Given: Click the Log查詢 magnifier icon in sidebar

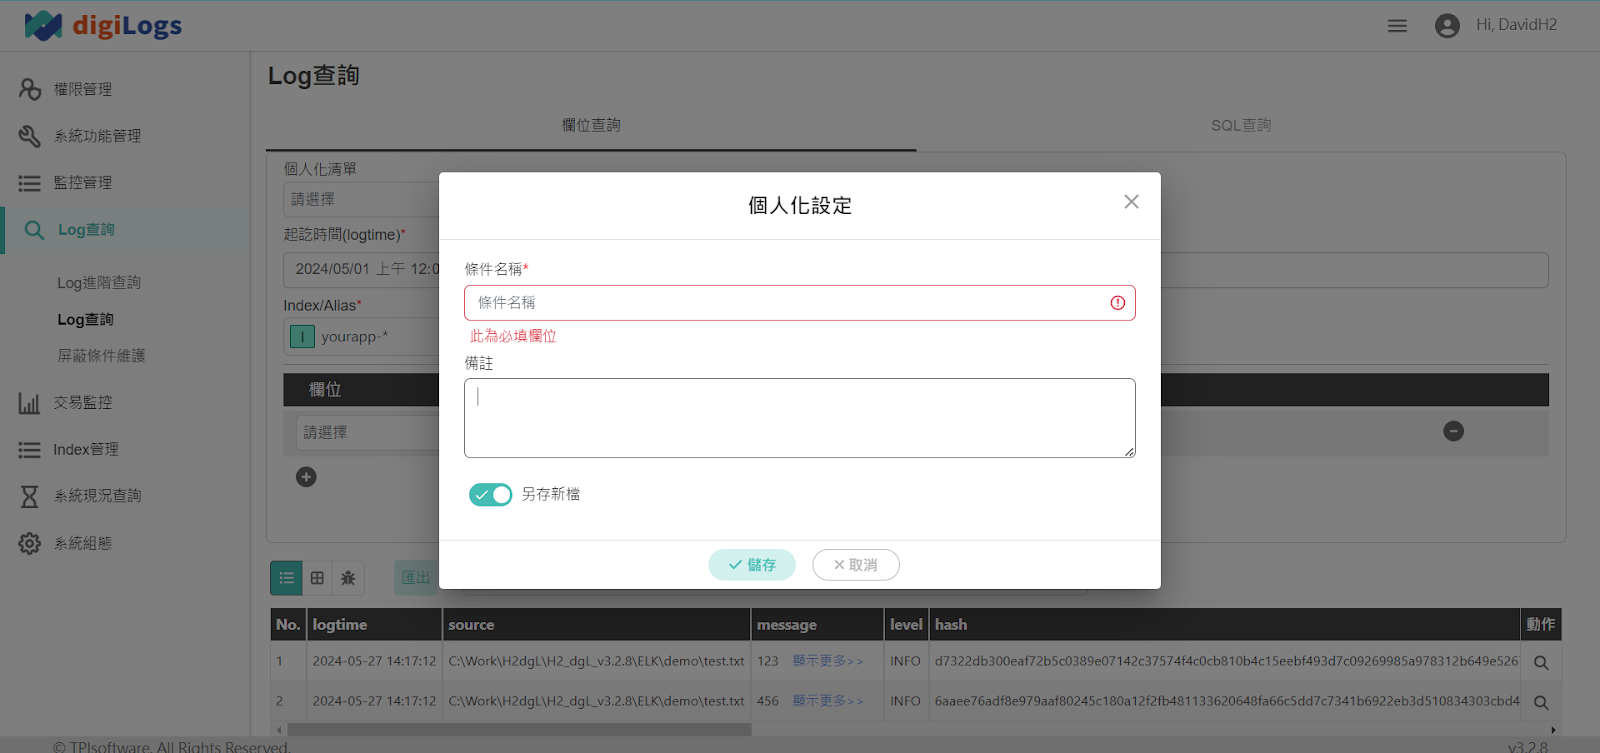Looking at the screenshot, I should tap(34, 230).
